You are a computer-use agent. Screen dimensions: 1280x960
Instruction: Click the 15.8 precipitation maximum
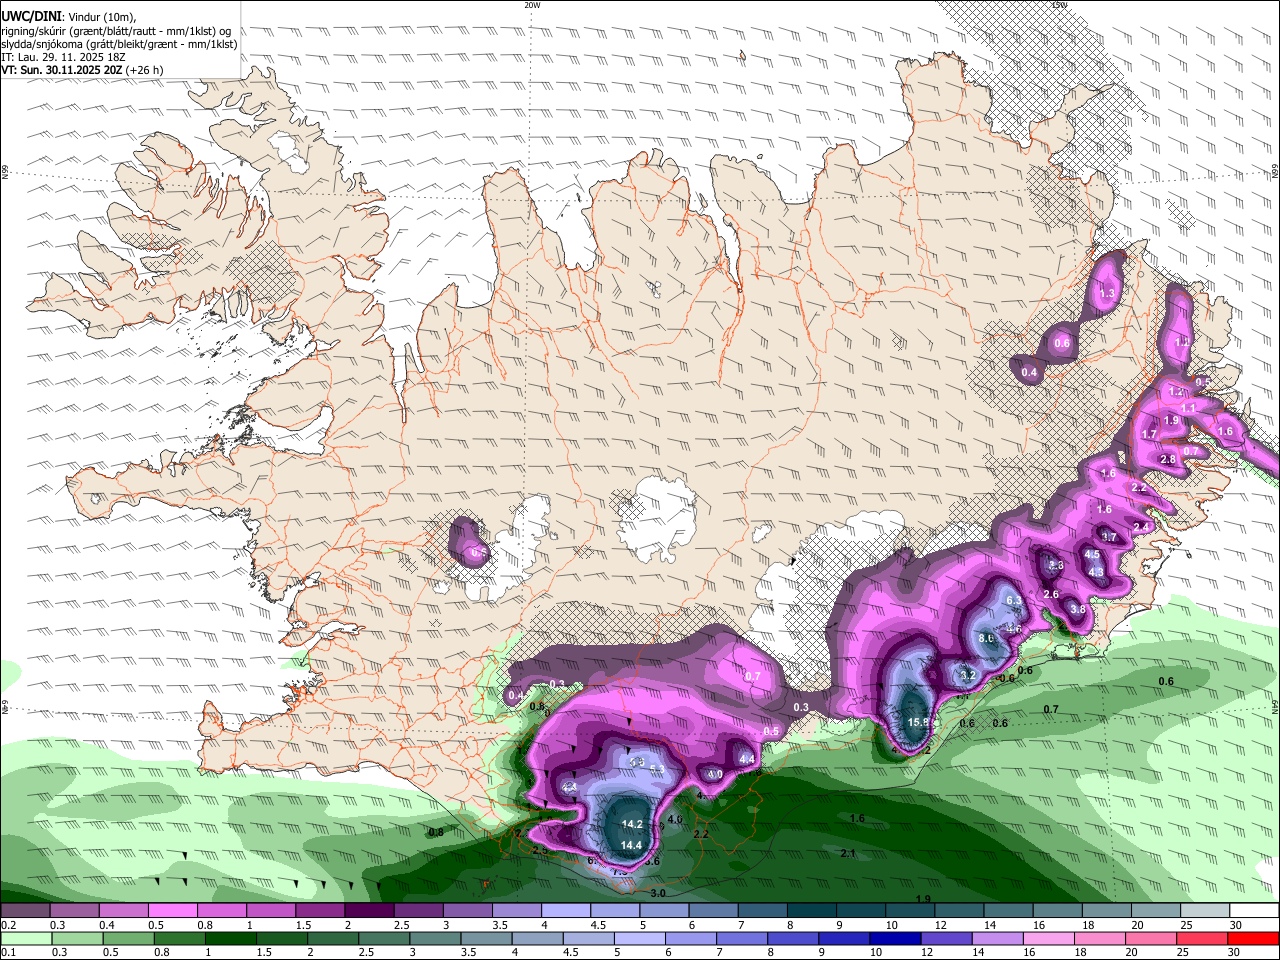point(918,721)
